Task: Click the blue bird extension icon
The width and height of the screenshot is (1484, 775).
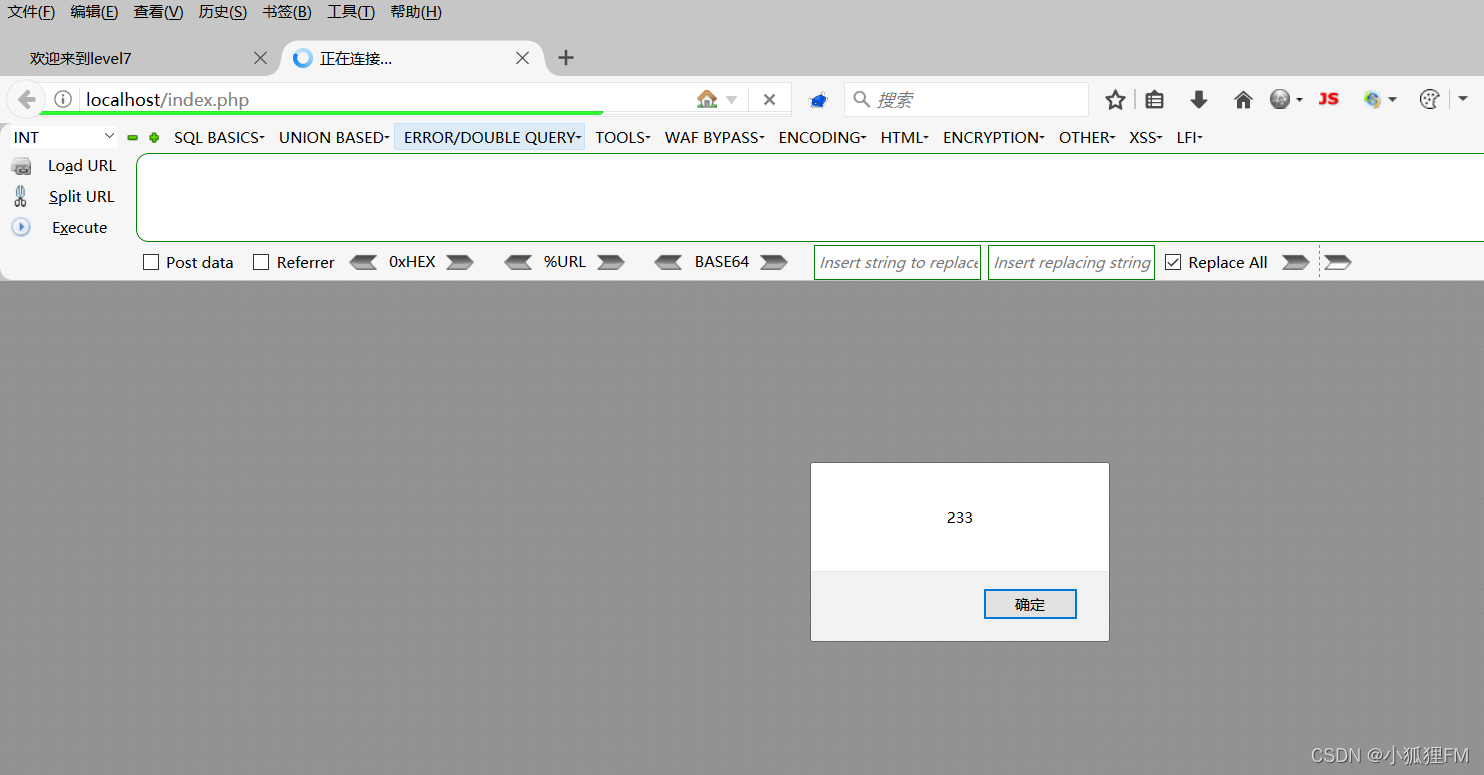Action: pos(818,100)
